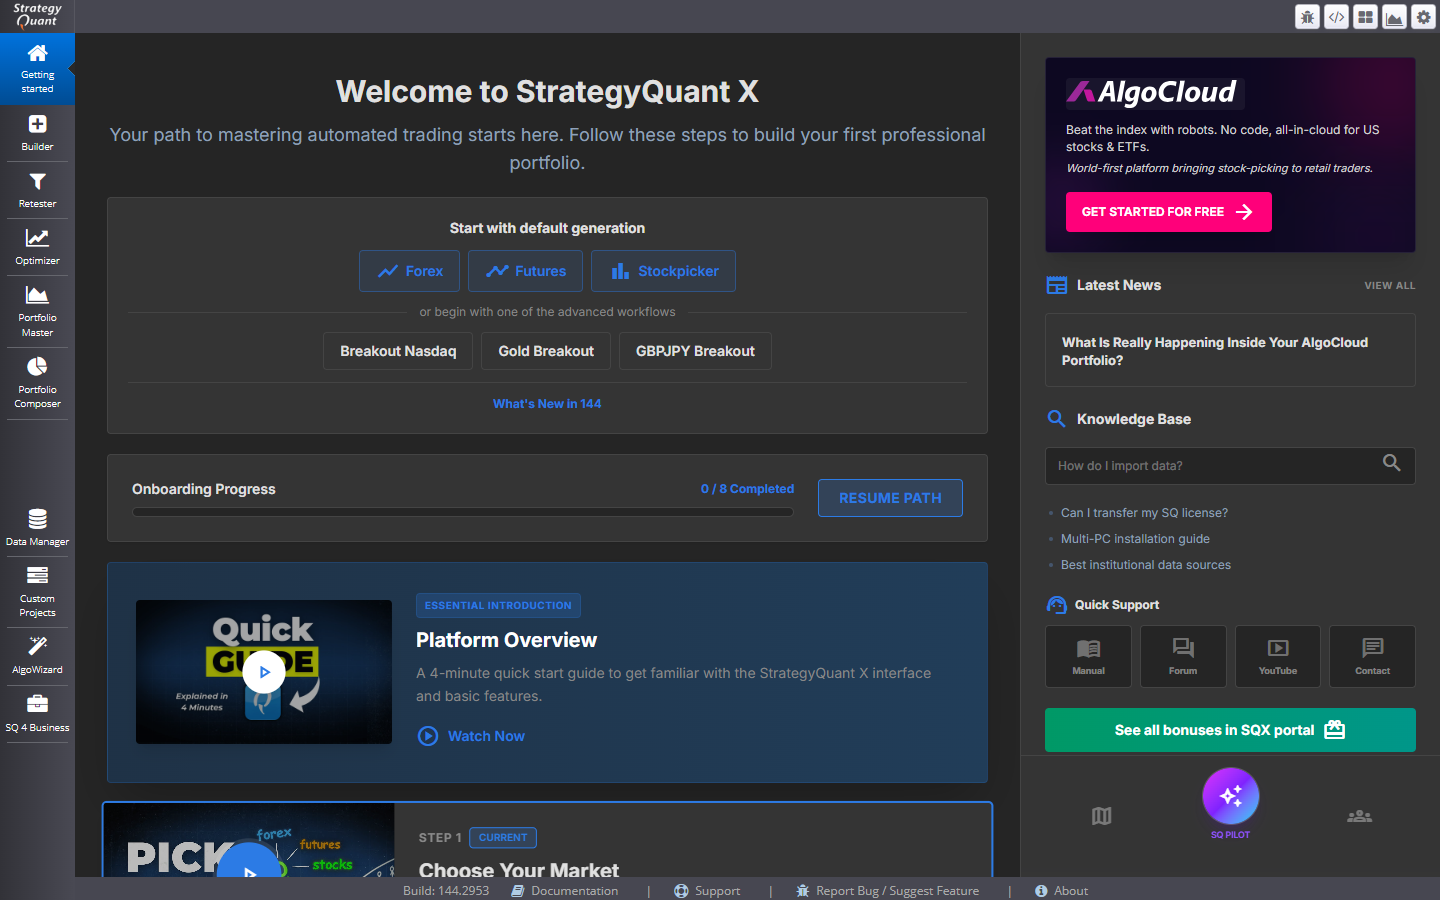Open the Contact quick support tile
The height and width of the screenshot is (900, 1440).
(x=1372, y=656)
